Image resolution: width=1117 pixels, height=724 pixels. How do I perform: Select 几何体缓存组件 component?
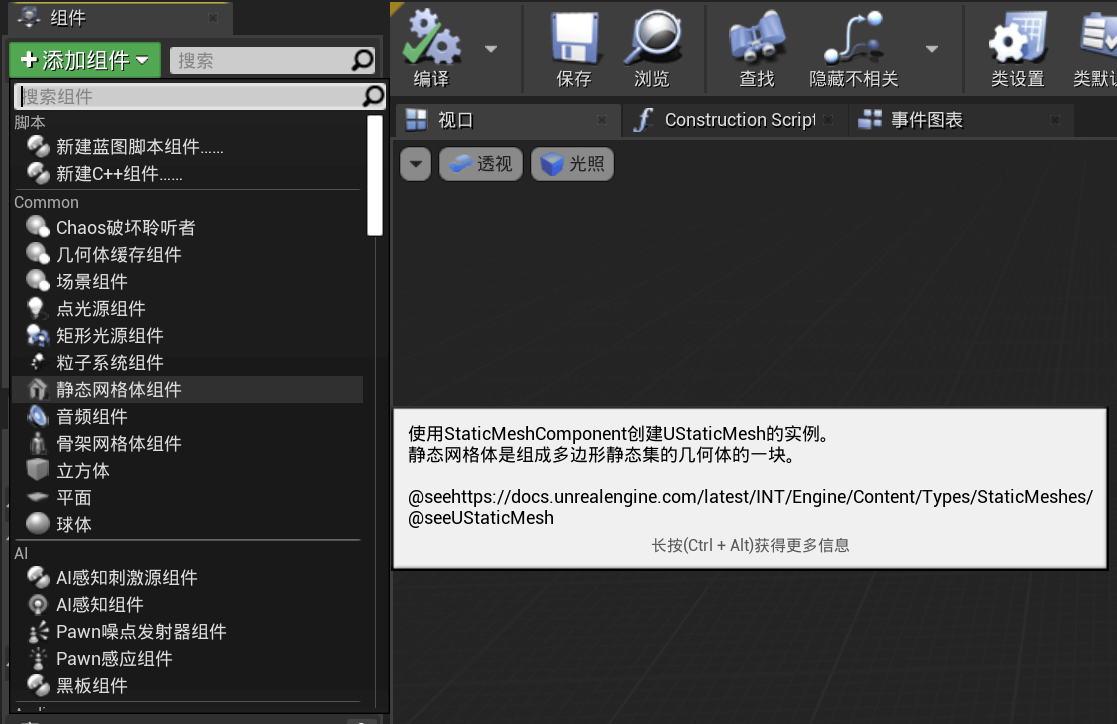(188, 254)
